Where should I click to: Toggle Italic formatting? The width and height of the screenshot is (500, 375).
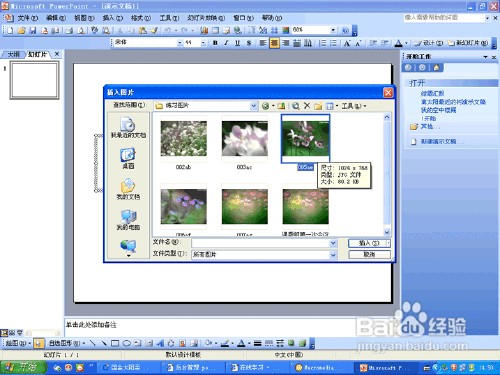pos(226,43)
